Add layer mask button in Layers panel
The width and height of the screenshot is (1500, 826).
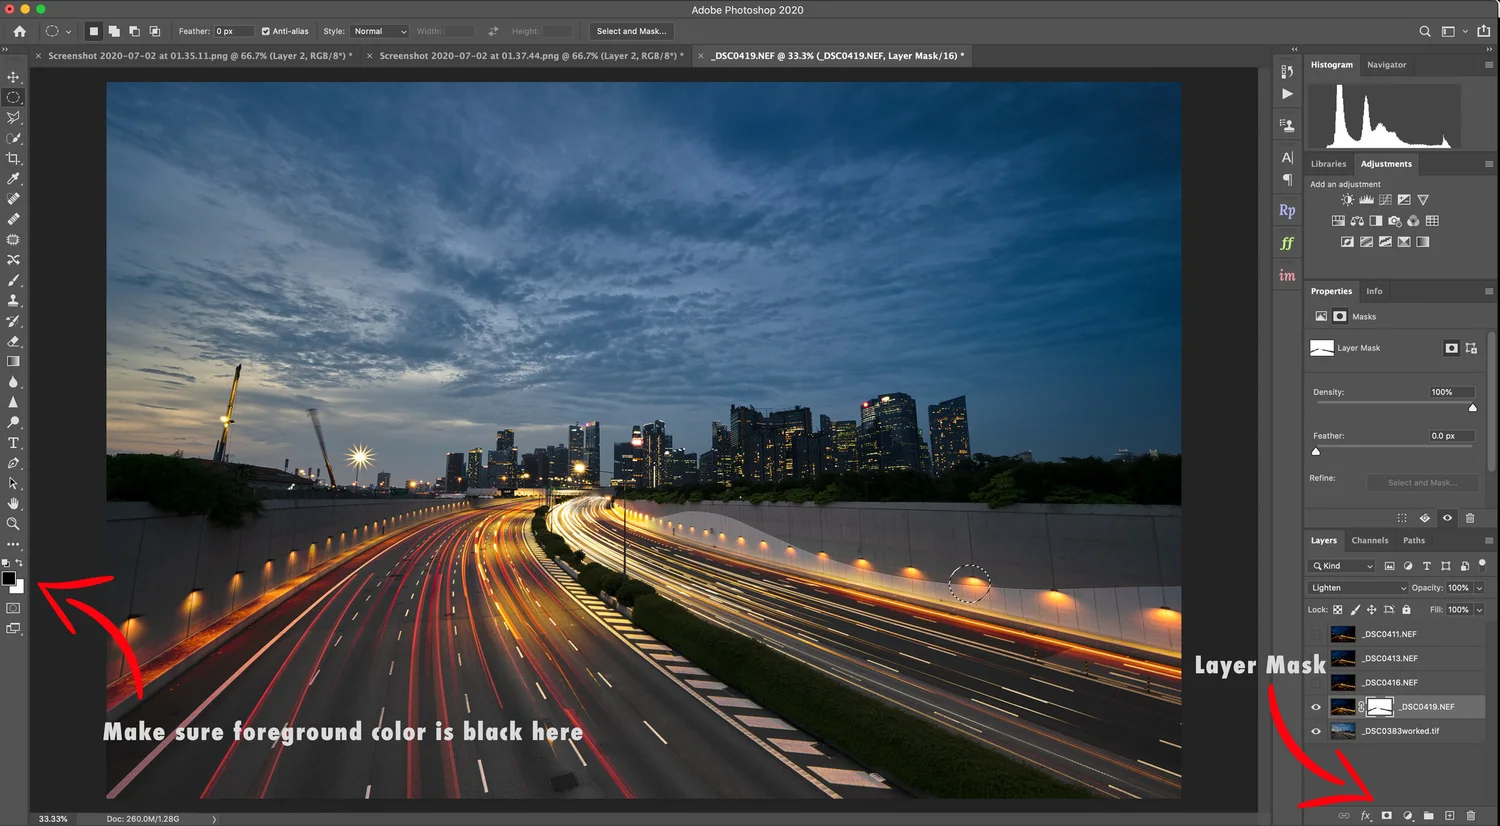(x=1386, y=816)
